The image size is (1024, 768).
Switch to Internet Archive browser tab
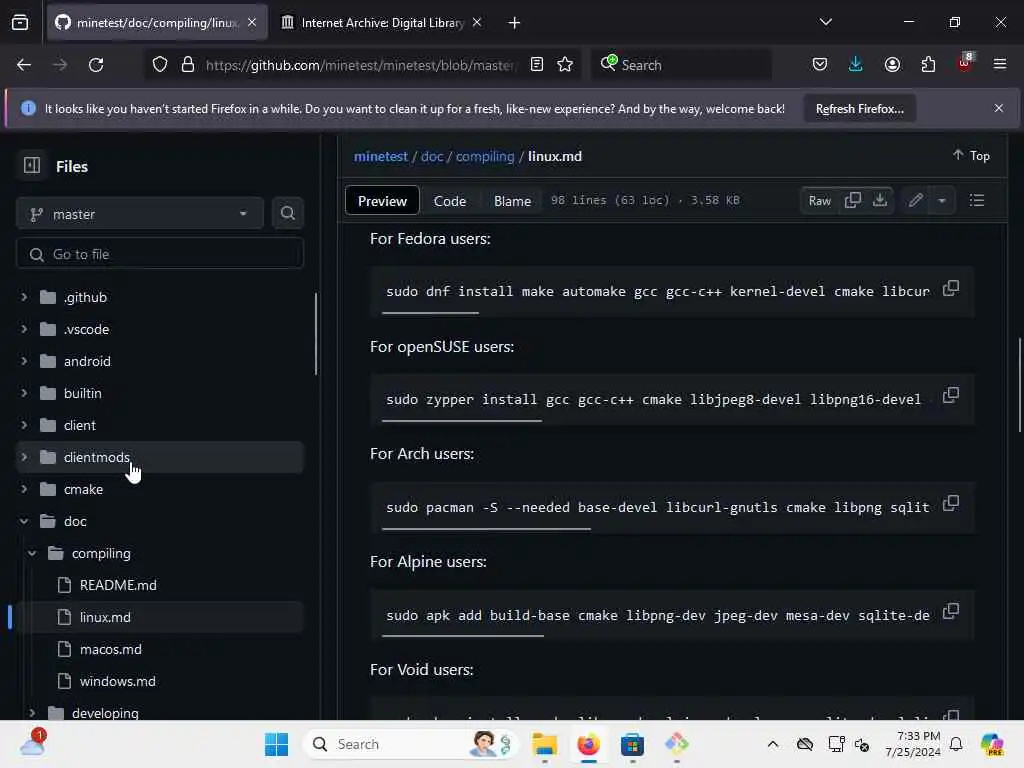[381, 23]
